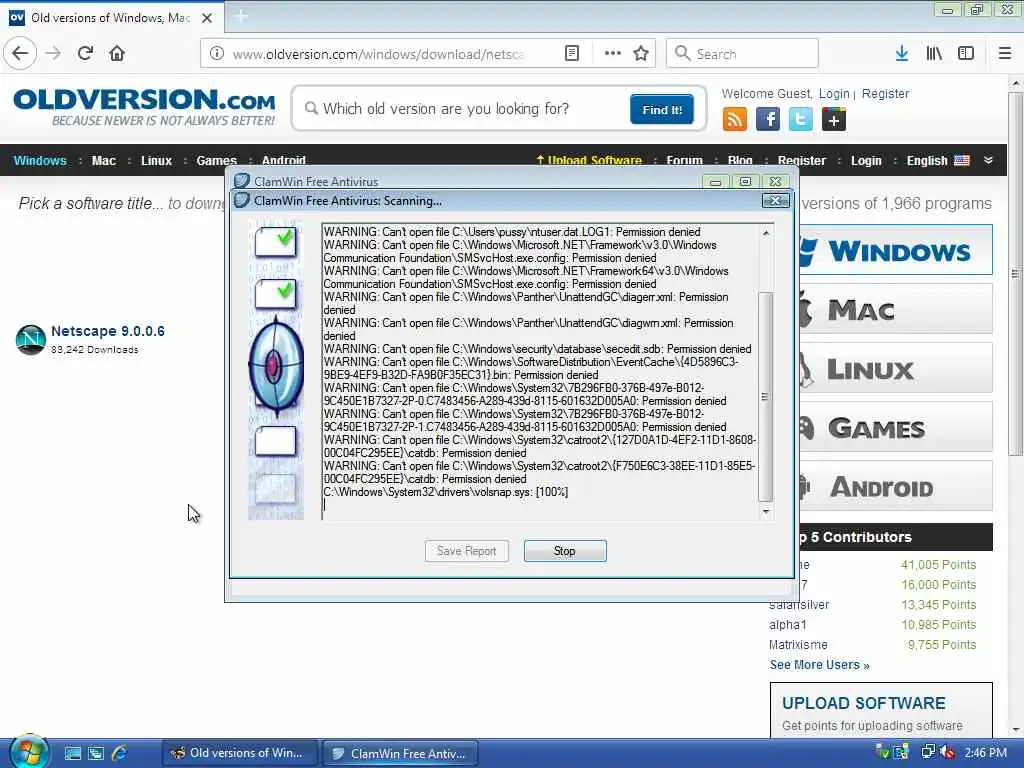Screen dimensions: 1024x768
Task: Click the alpha1 contributor name
Action: click(x=788, y=625)
